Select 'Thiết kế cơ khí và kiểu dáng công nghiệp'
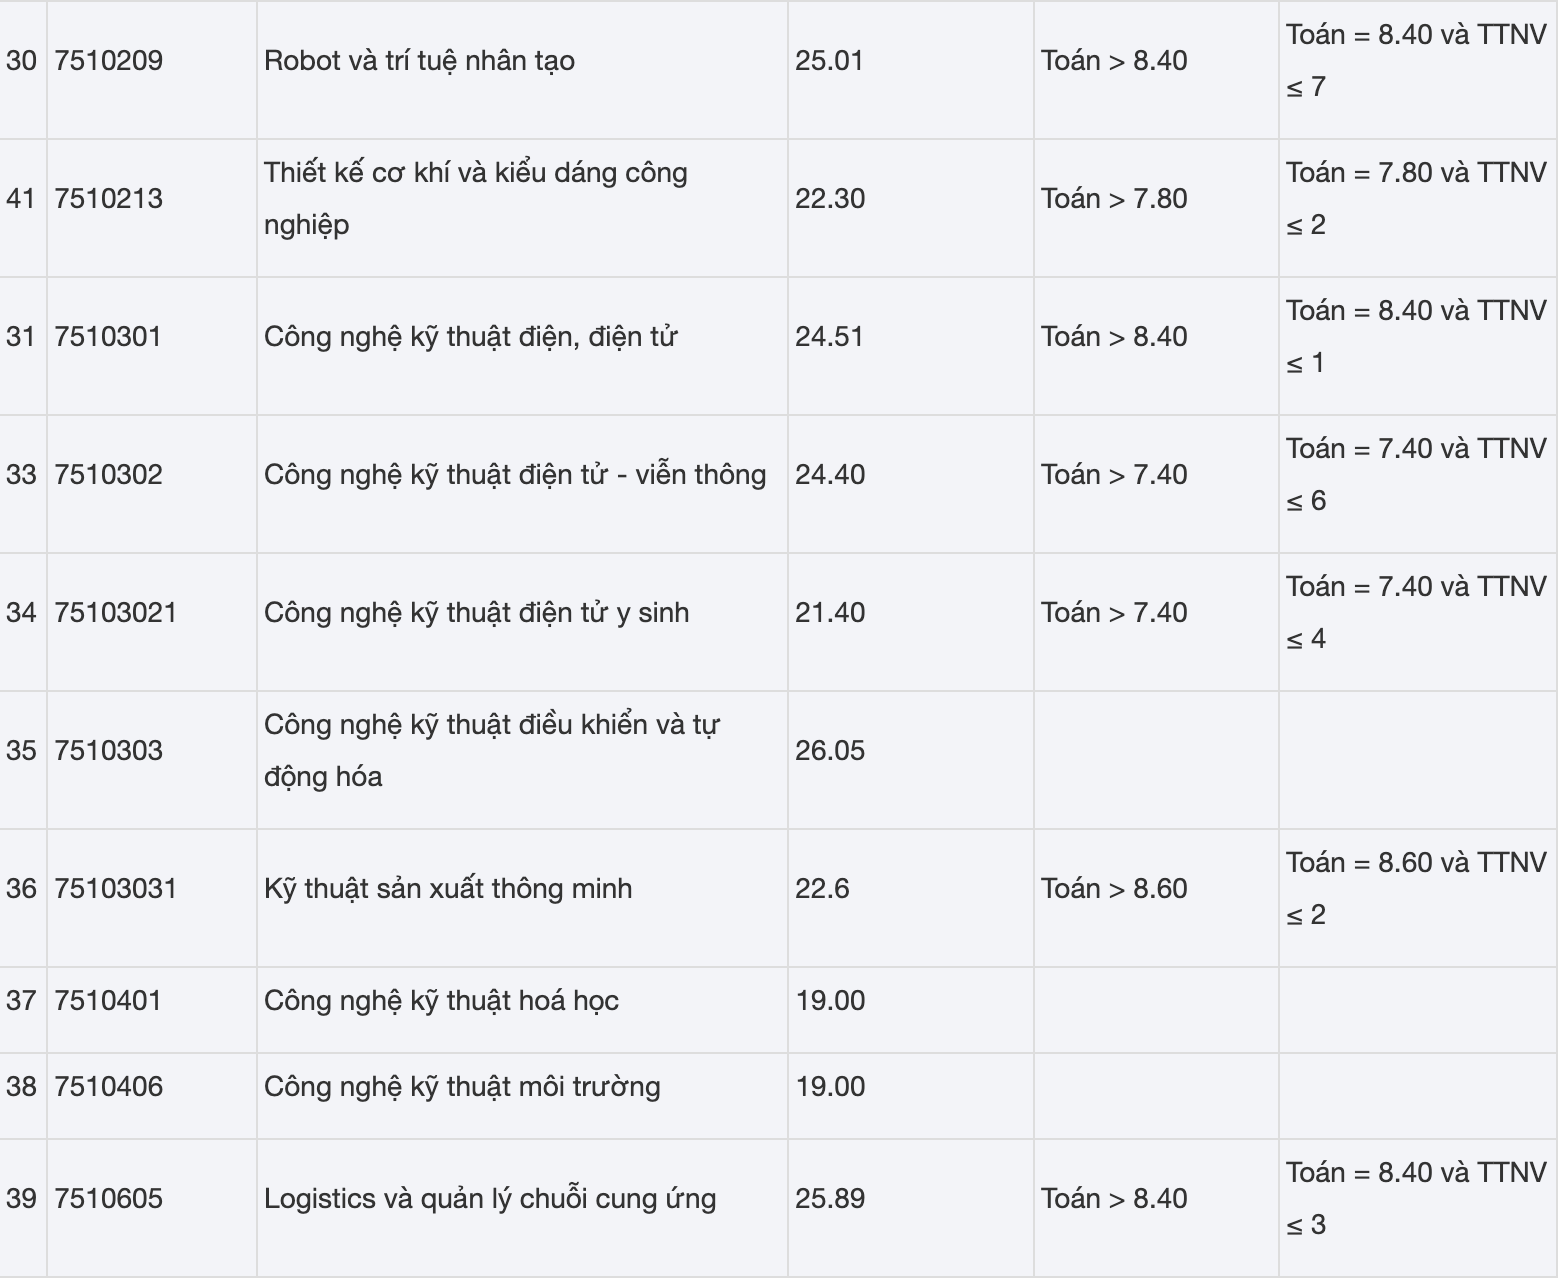 coord(475,198)
